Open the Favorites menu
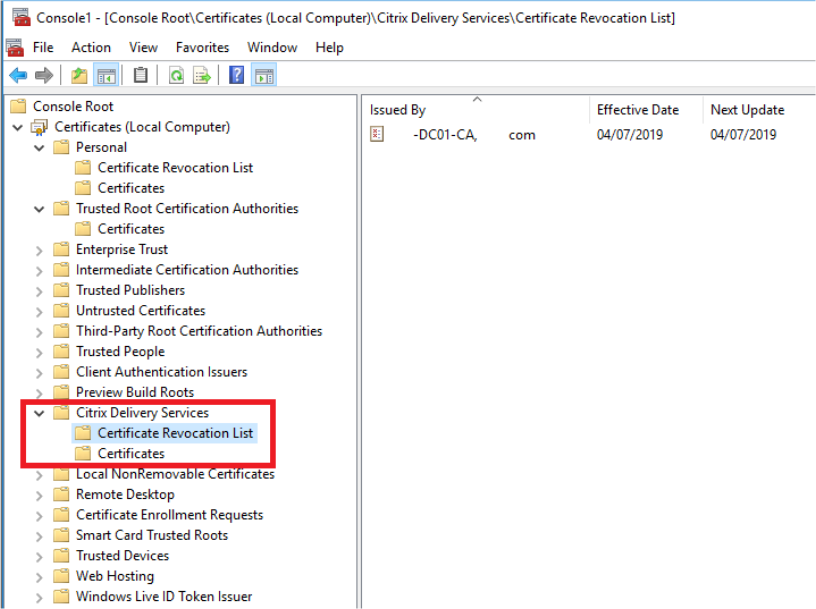Image resolution: width=816 pixels, height=609 pixels. click(x=202, y=47)
